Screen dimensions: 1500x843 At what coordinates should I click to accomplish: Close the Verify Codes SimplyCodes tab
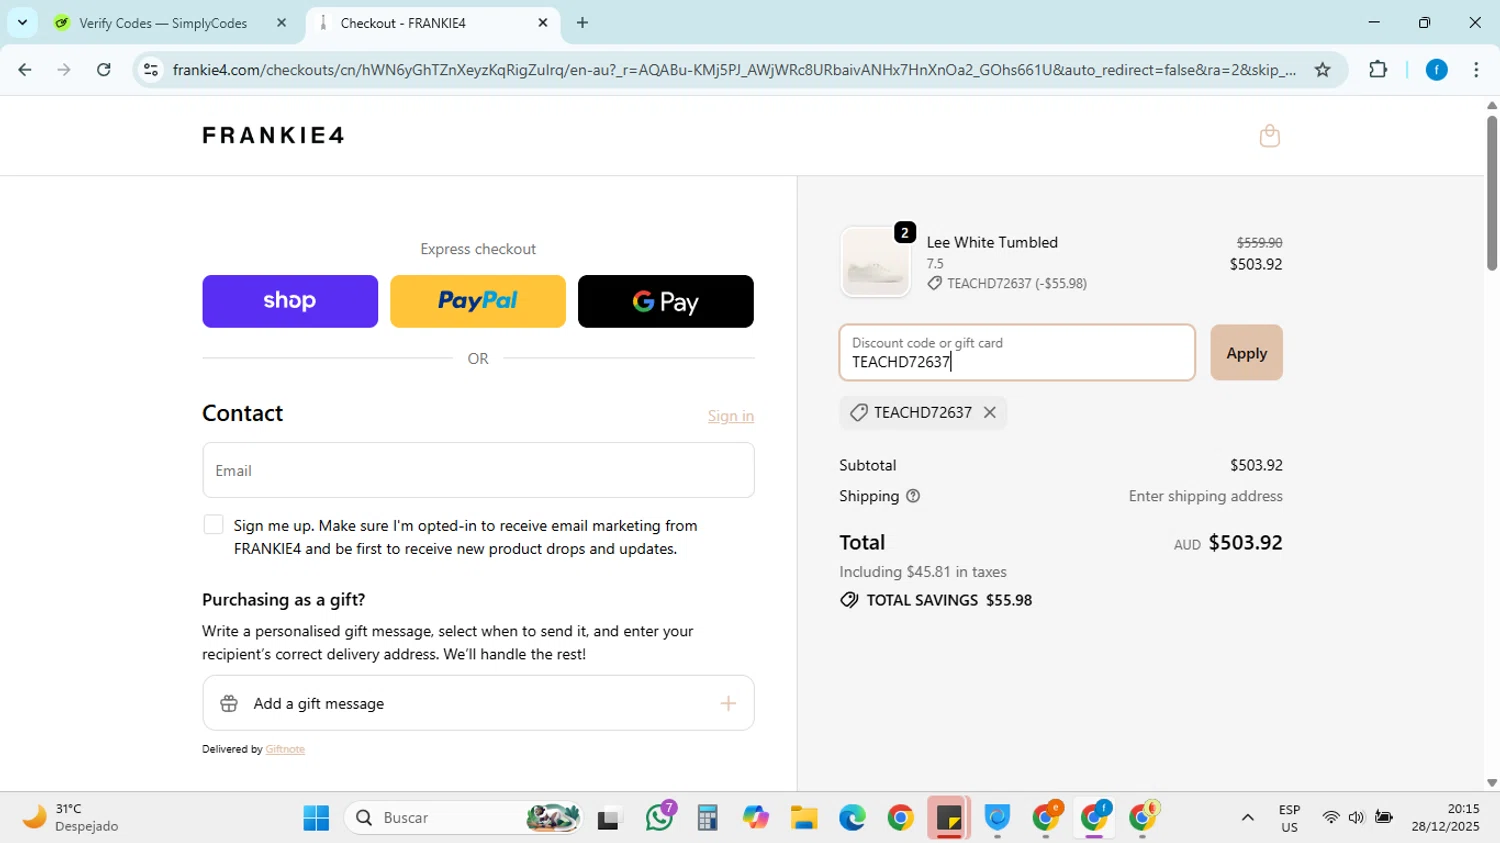281,22
